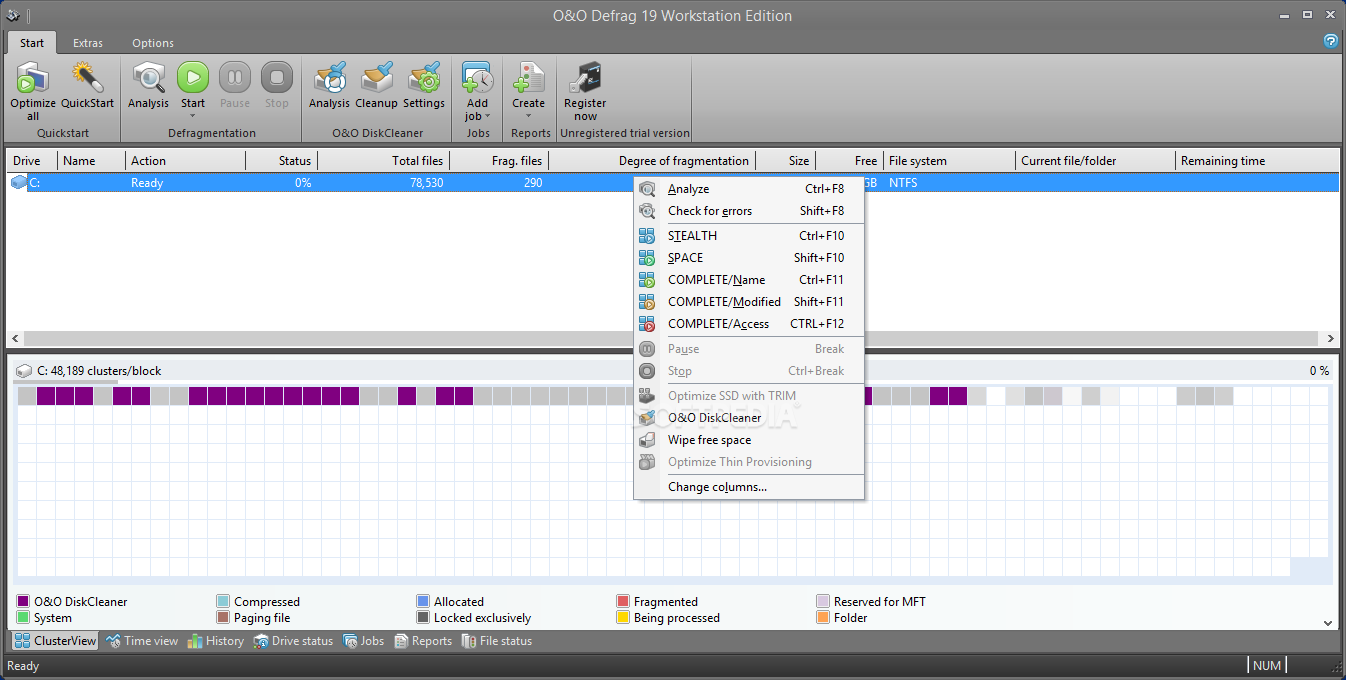Choose COMPLETE/Name from context menu
The width and height of the screenshot is (1346, 680).
click(749, 280)
